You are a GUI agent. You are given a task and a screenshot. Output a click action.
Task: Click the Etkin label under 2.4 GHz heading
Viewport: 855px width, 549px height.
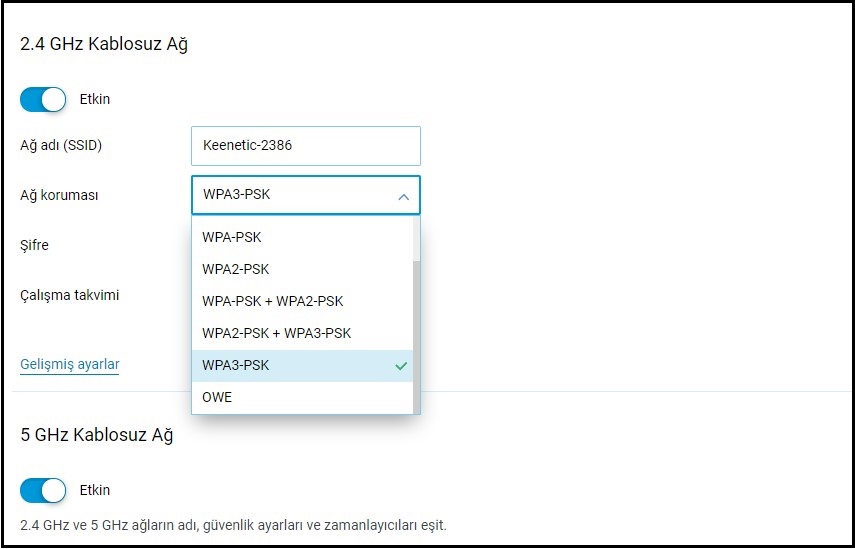95,99
